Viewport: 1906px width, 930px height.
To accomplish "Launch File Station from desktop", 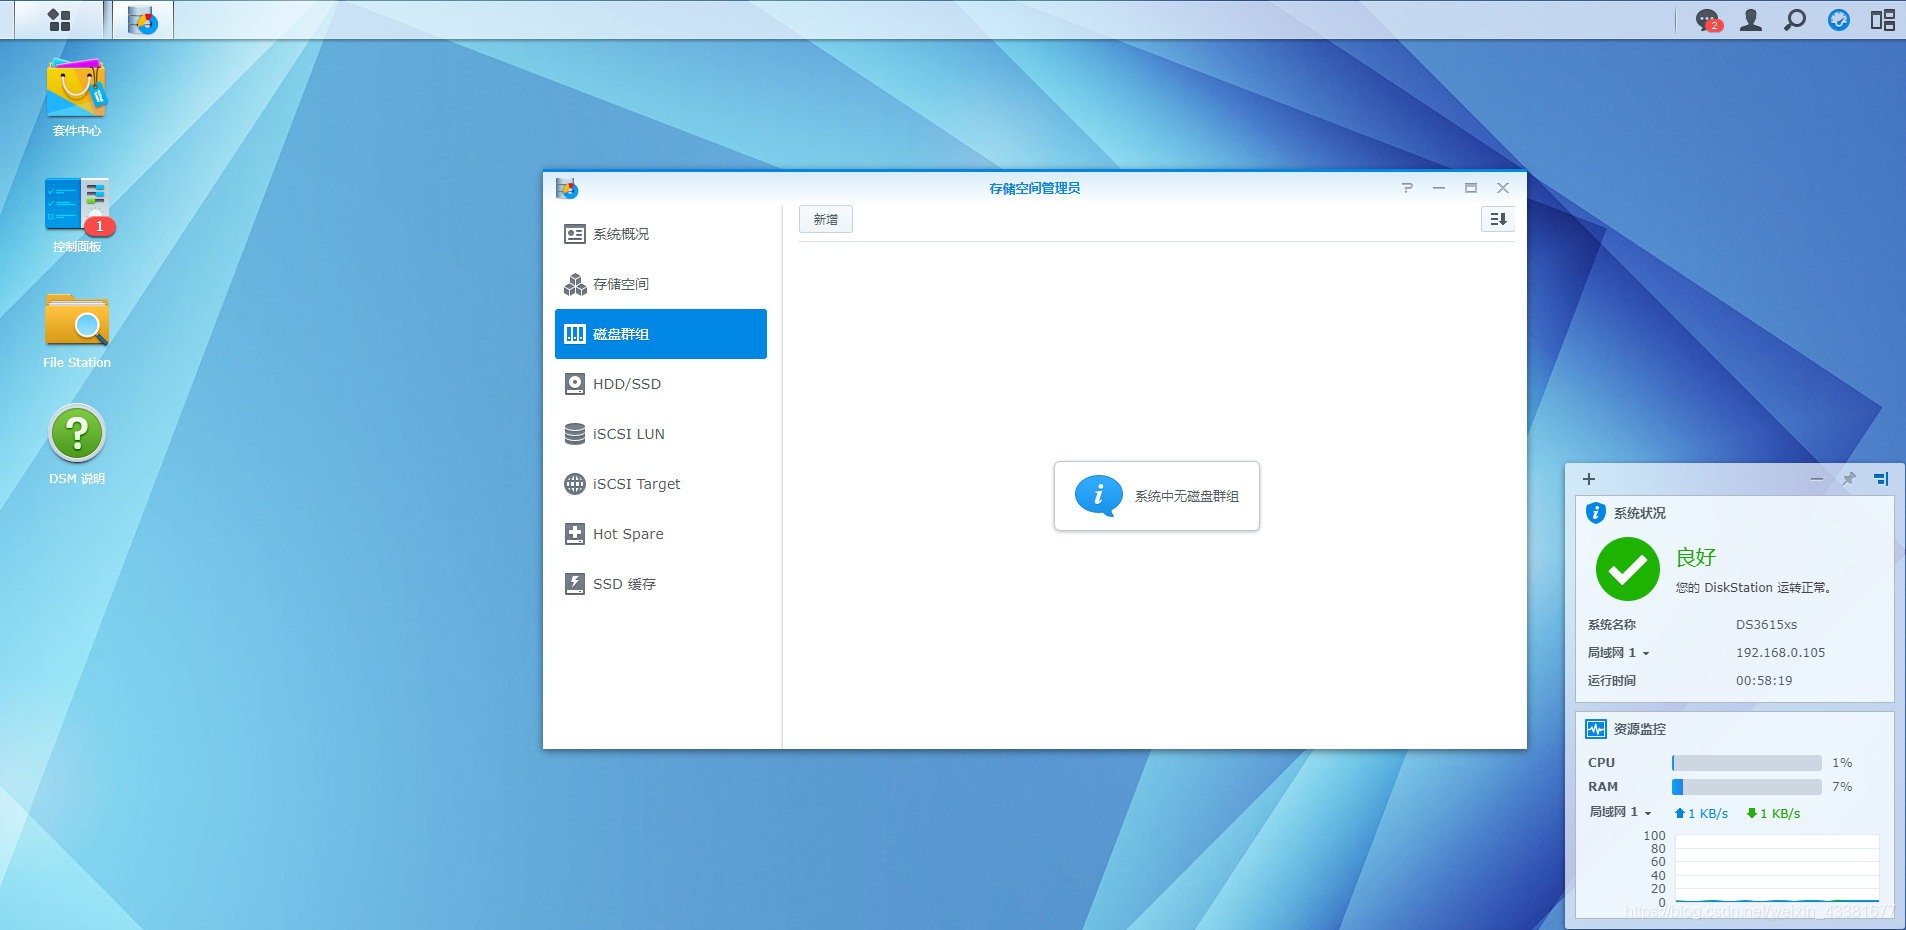I will click(76, 322).
